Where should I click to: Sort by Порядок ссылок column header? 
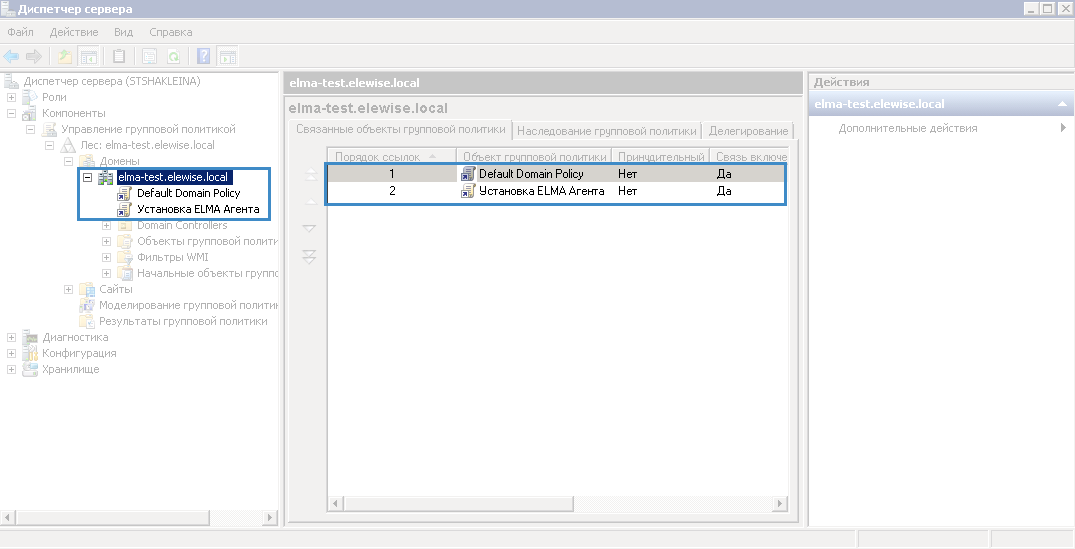(391, 157)
